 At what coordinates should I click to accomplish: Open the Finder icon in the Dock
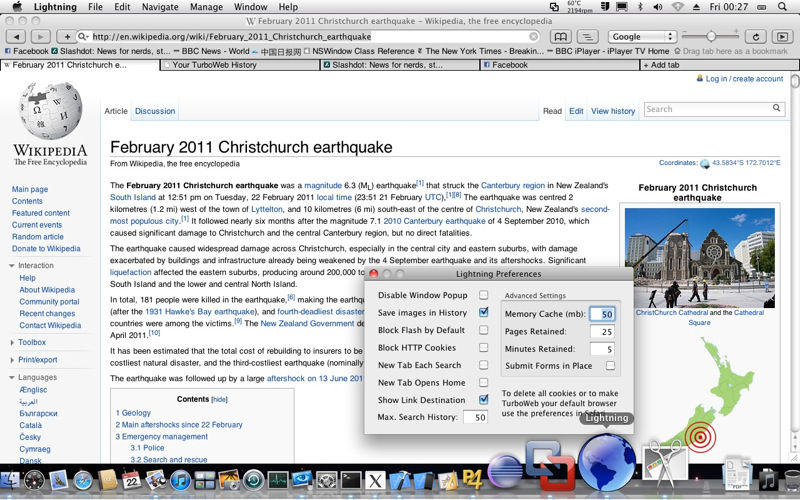click(9, 480)
